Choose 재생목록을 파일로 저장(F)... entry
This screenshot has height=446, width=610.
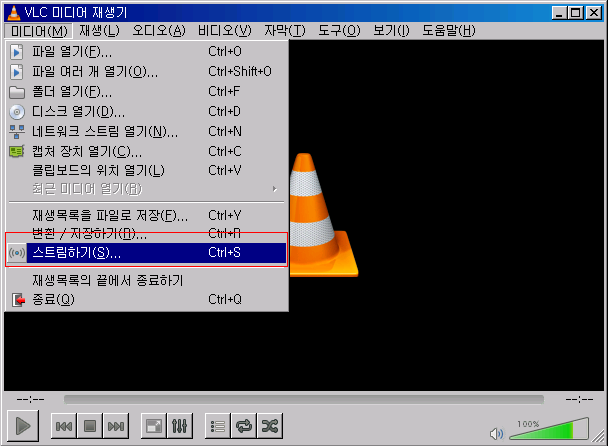pyautogui.click(x=147, y=215)
